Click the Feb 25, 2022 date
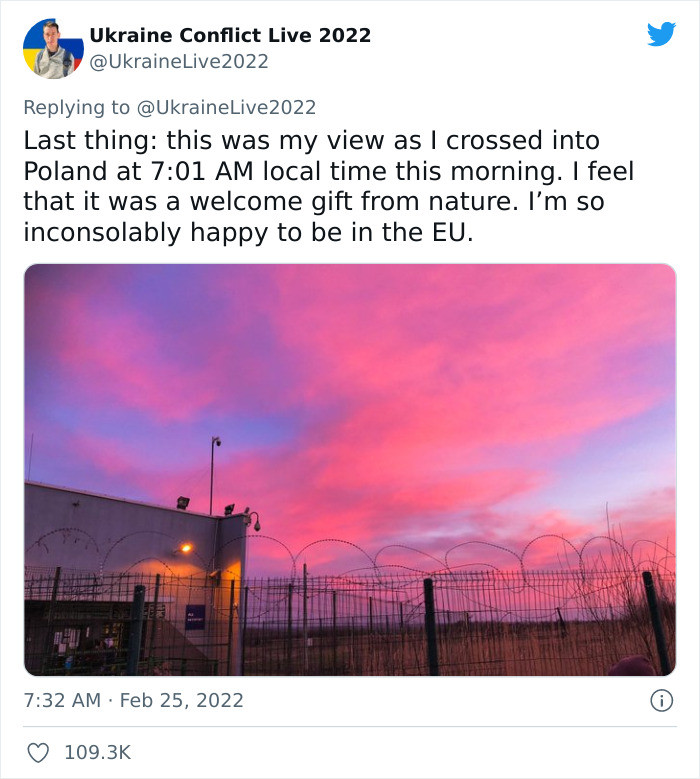 (x=181, y=701)
